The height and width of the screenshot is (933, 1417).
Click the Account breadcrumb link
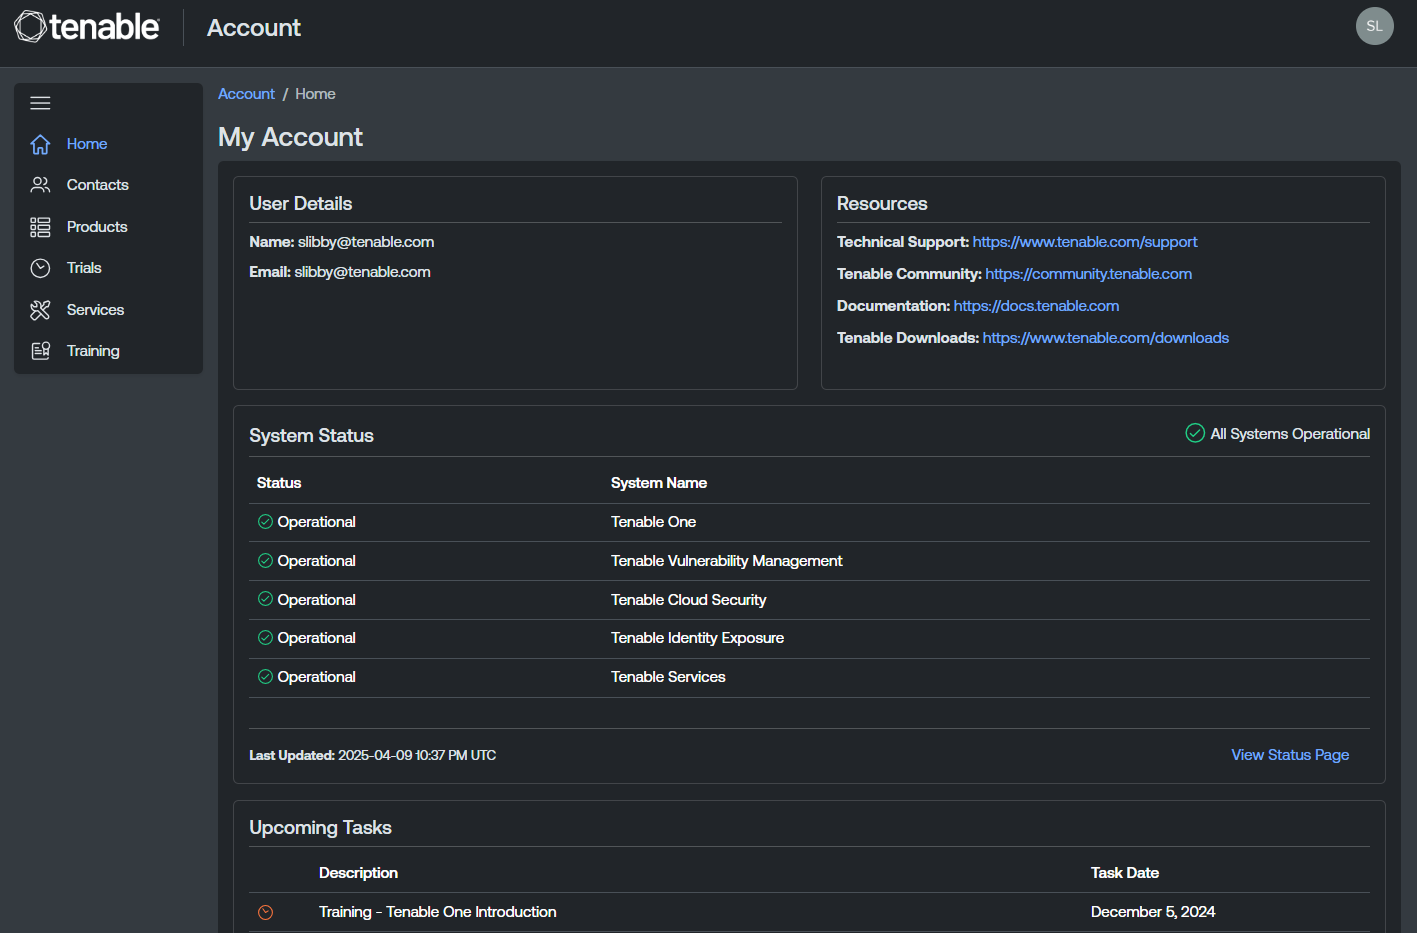246,94
